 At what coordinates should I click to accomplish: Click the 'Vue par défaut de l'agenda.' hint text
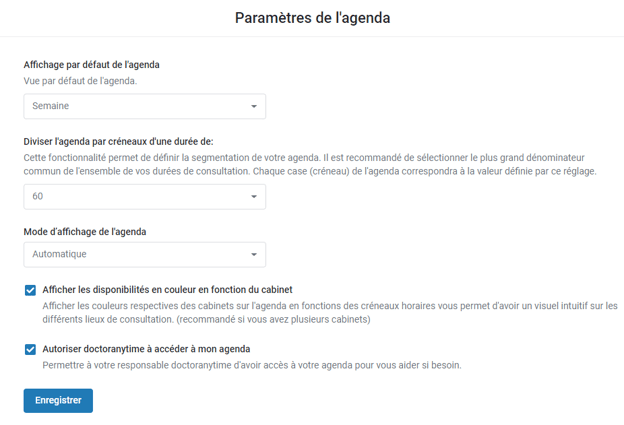pos(80,80)
